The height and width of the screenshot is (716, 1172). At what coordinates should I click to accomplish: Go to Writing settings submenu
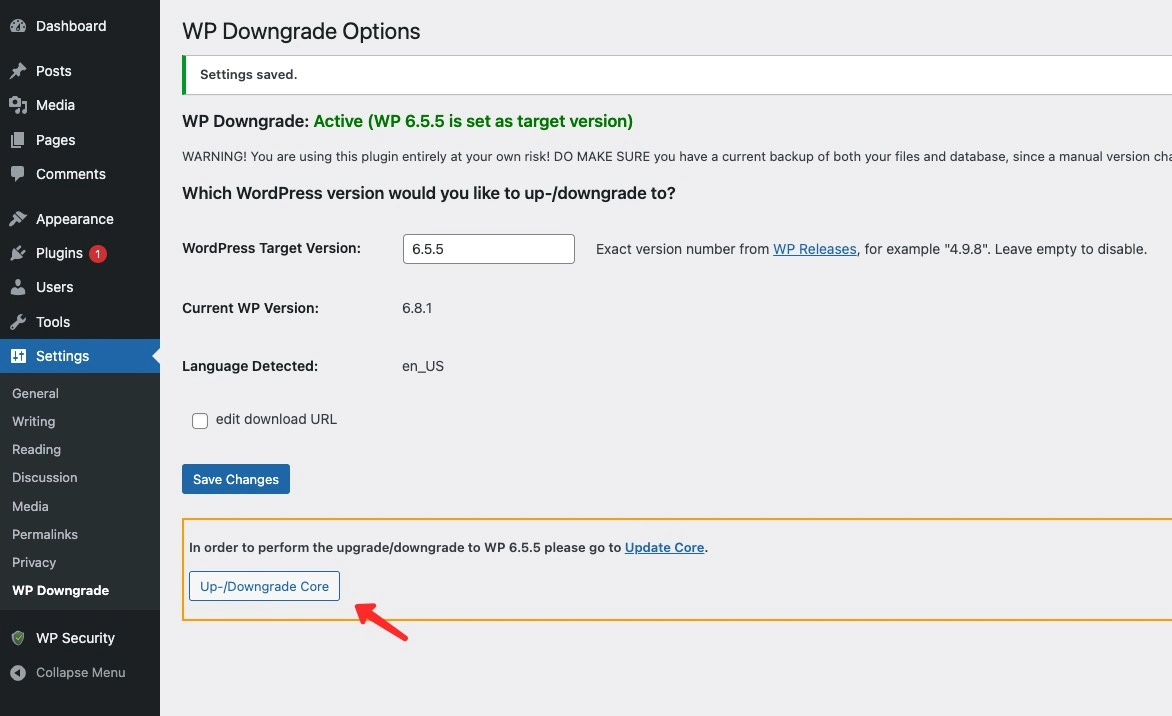tap(34, 422)
